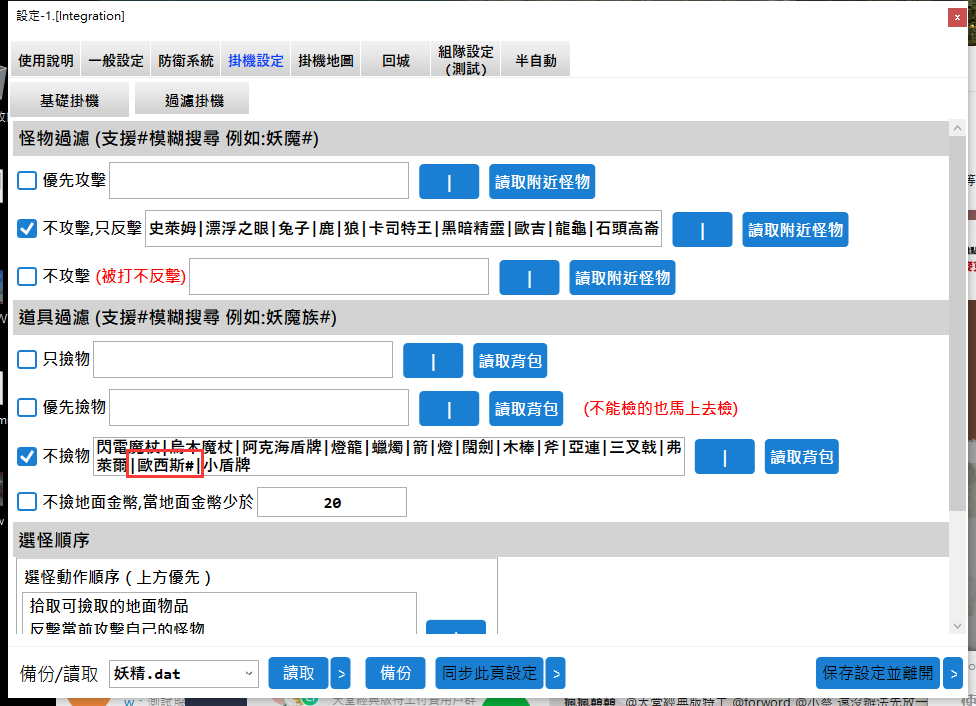Tick the 只撿物 checkbox
Image resolution: width=976 pixels, height=706 pixels.
(x=27, y=359)
